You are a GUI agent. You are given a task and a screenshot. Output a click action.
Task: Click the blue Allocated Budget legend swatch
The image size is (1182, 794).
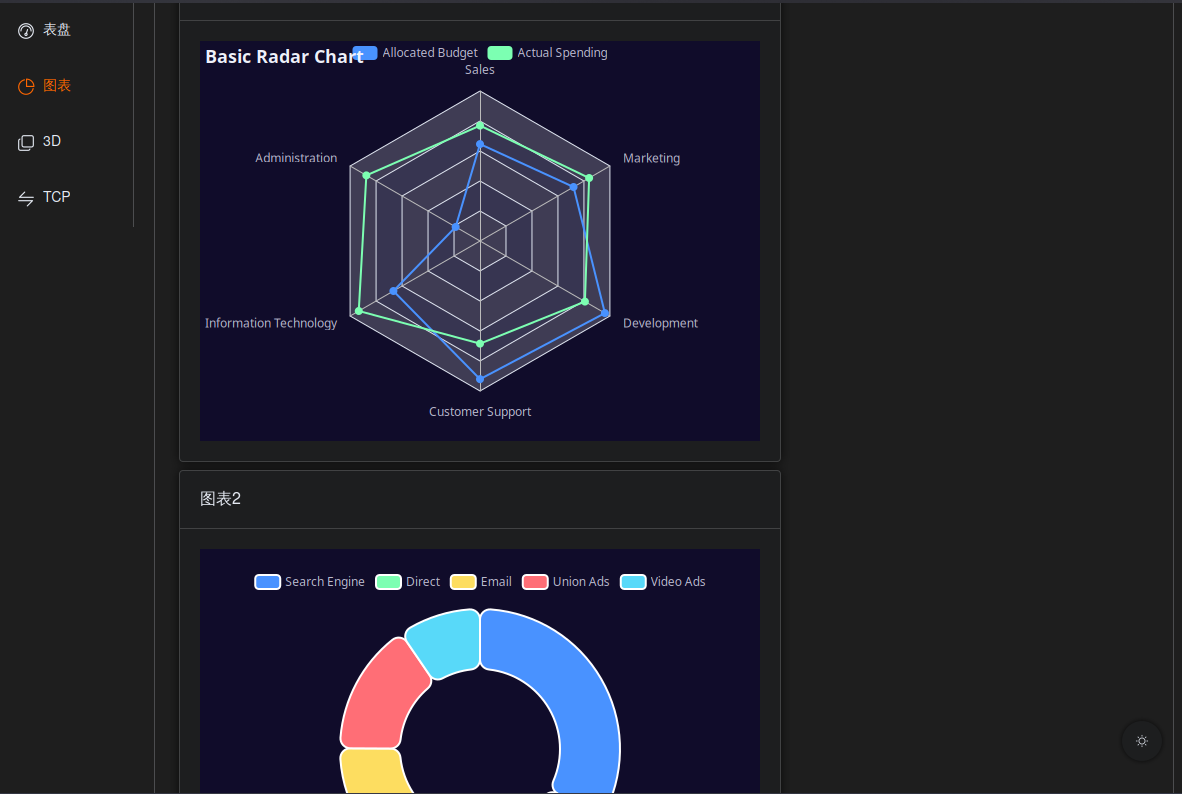(365, 53)
